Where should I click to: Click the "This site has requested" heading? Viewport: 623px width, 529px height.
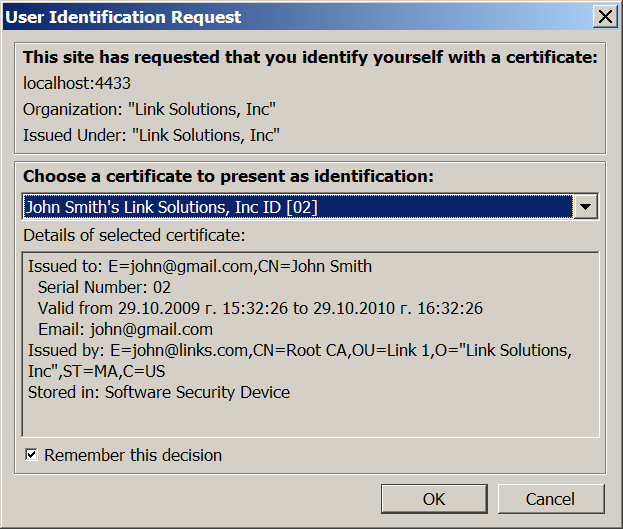(310, 57)
